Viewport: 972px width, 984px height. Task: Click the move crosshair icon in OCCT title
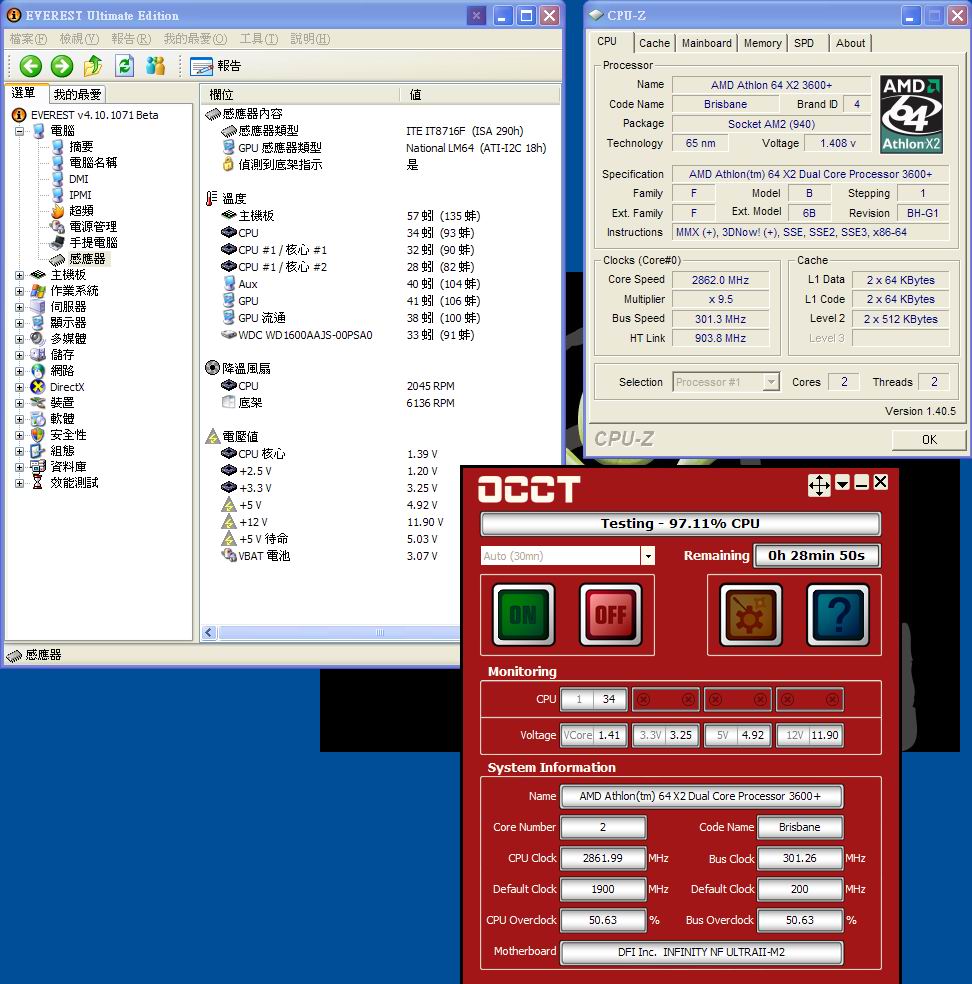coord(818,485)
